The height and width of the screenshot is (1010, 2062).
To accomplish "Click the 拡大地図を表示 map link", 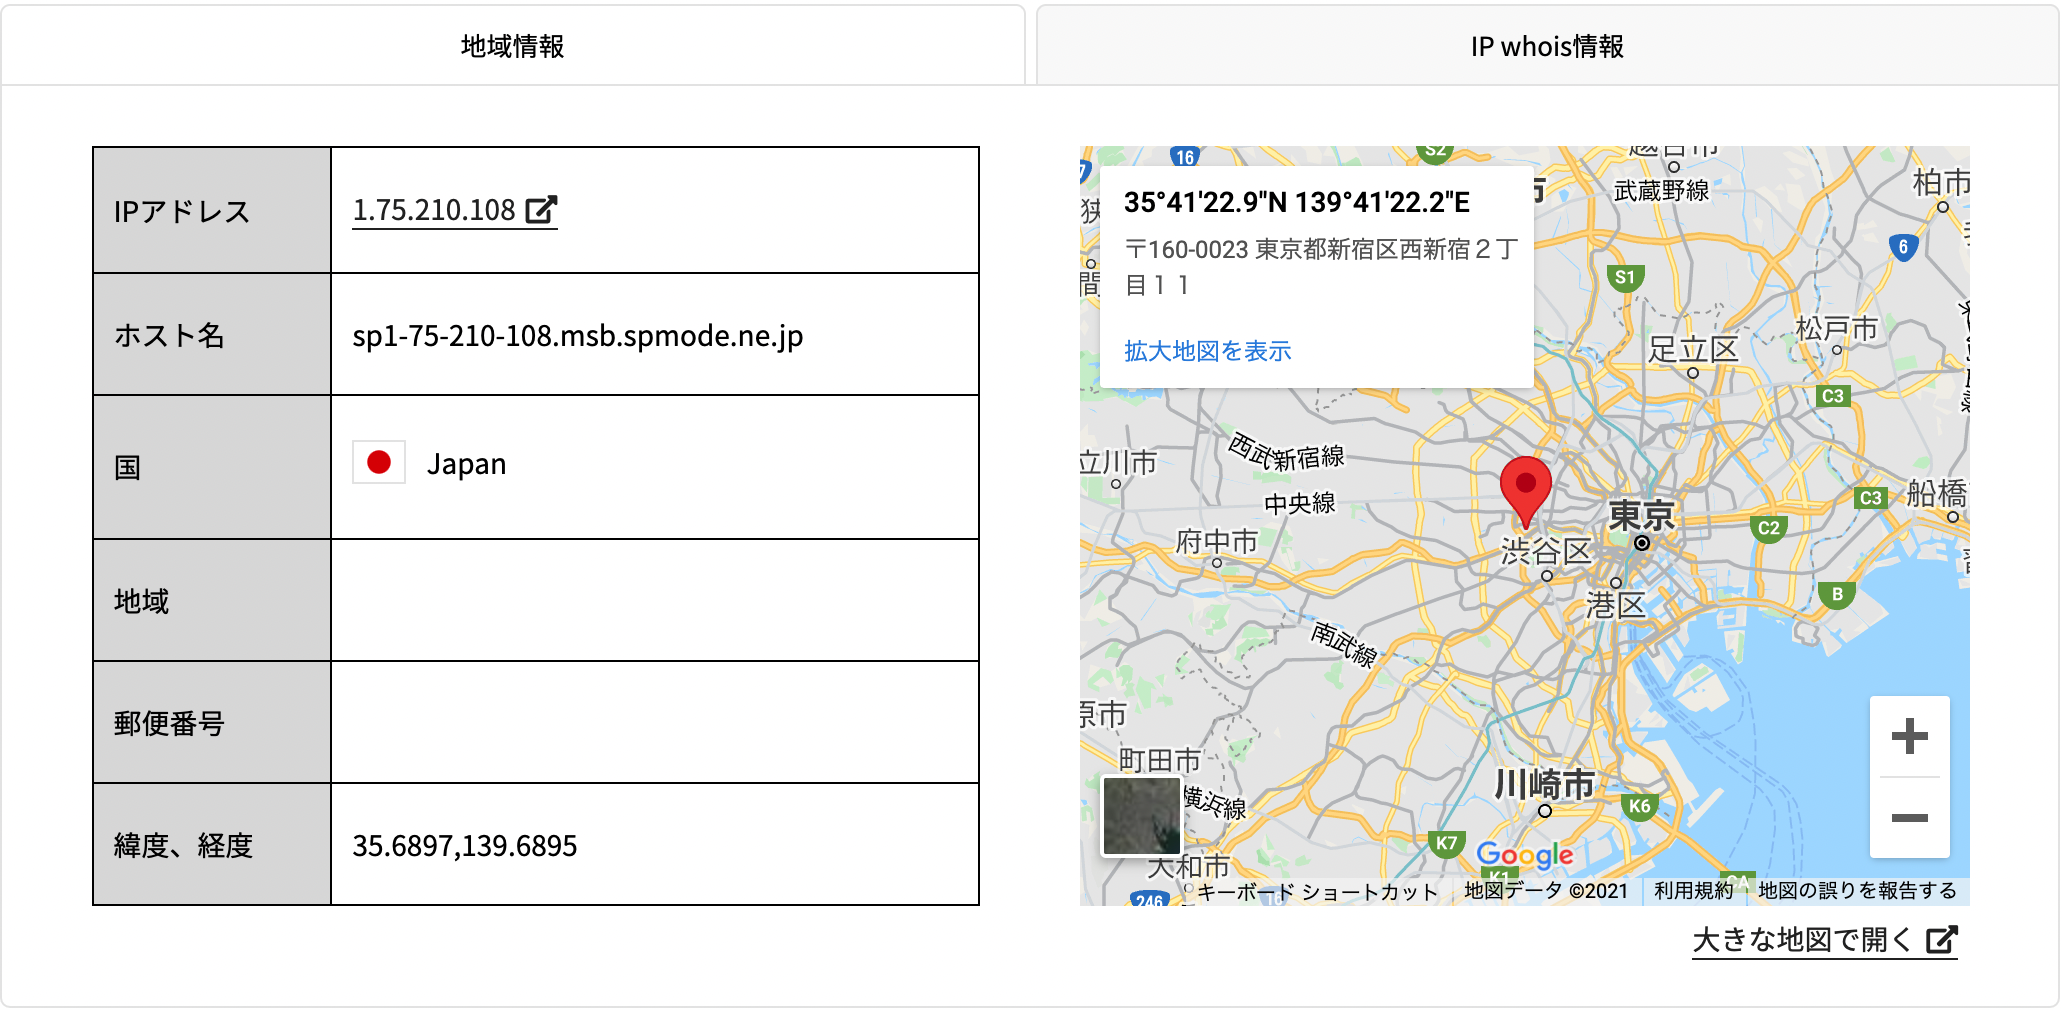I will [1207, 351].
